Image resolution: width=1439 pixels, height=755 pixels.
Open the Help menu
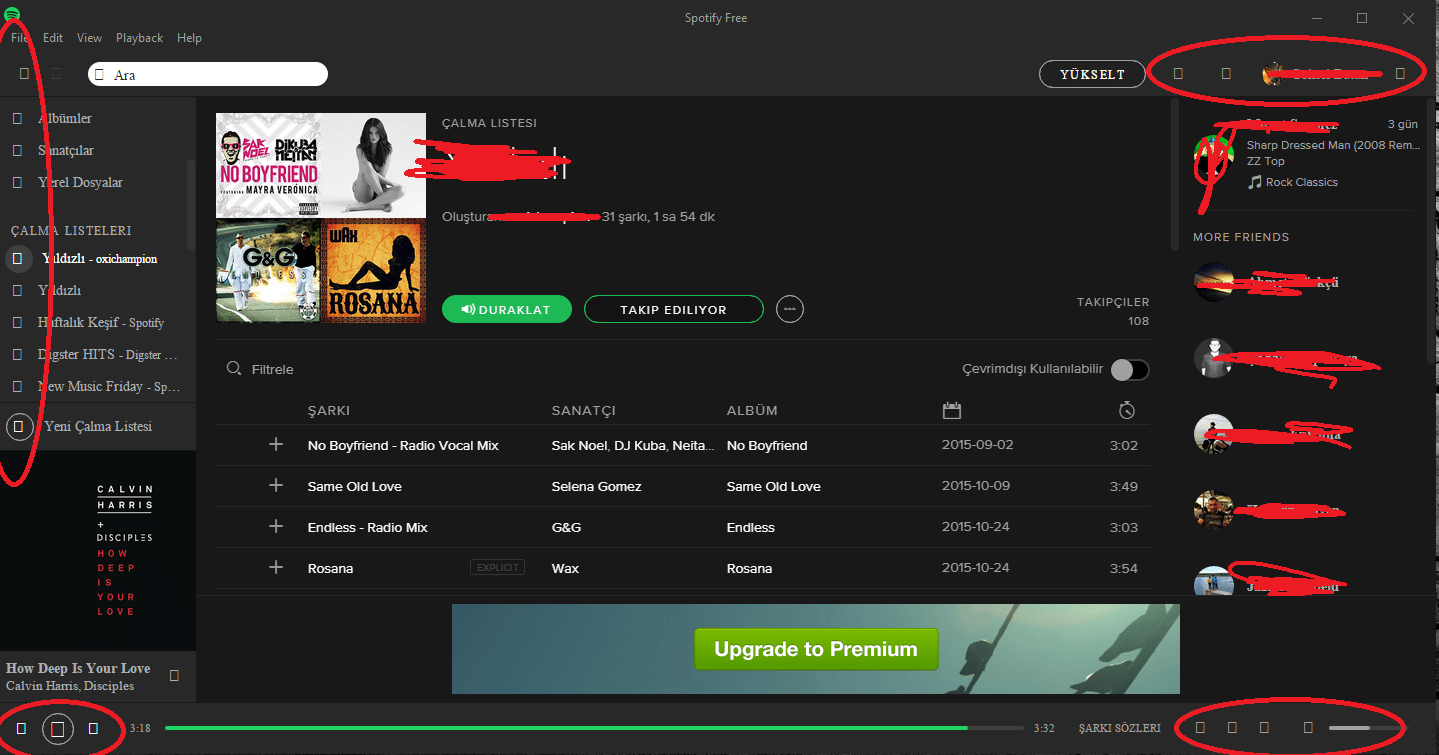pos(189,38)
